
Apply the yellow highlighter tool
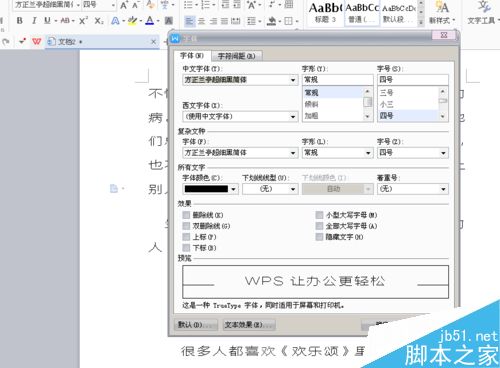pyautogui.click(x=132, y=21)
